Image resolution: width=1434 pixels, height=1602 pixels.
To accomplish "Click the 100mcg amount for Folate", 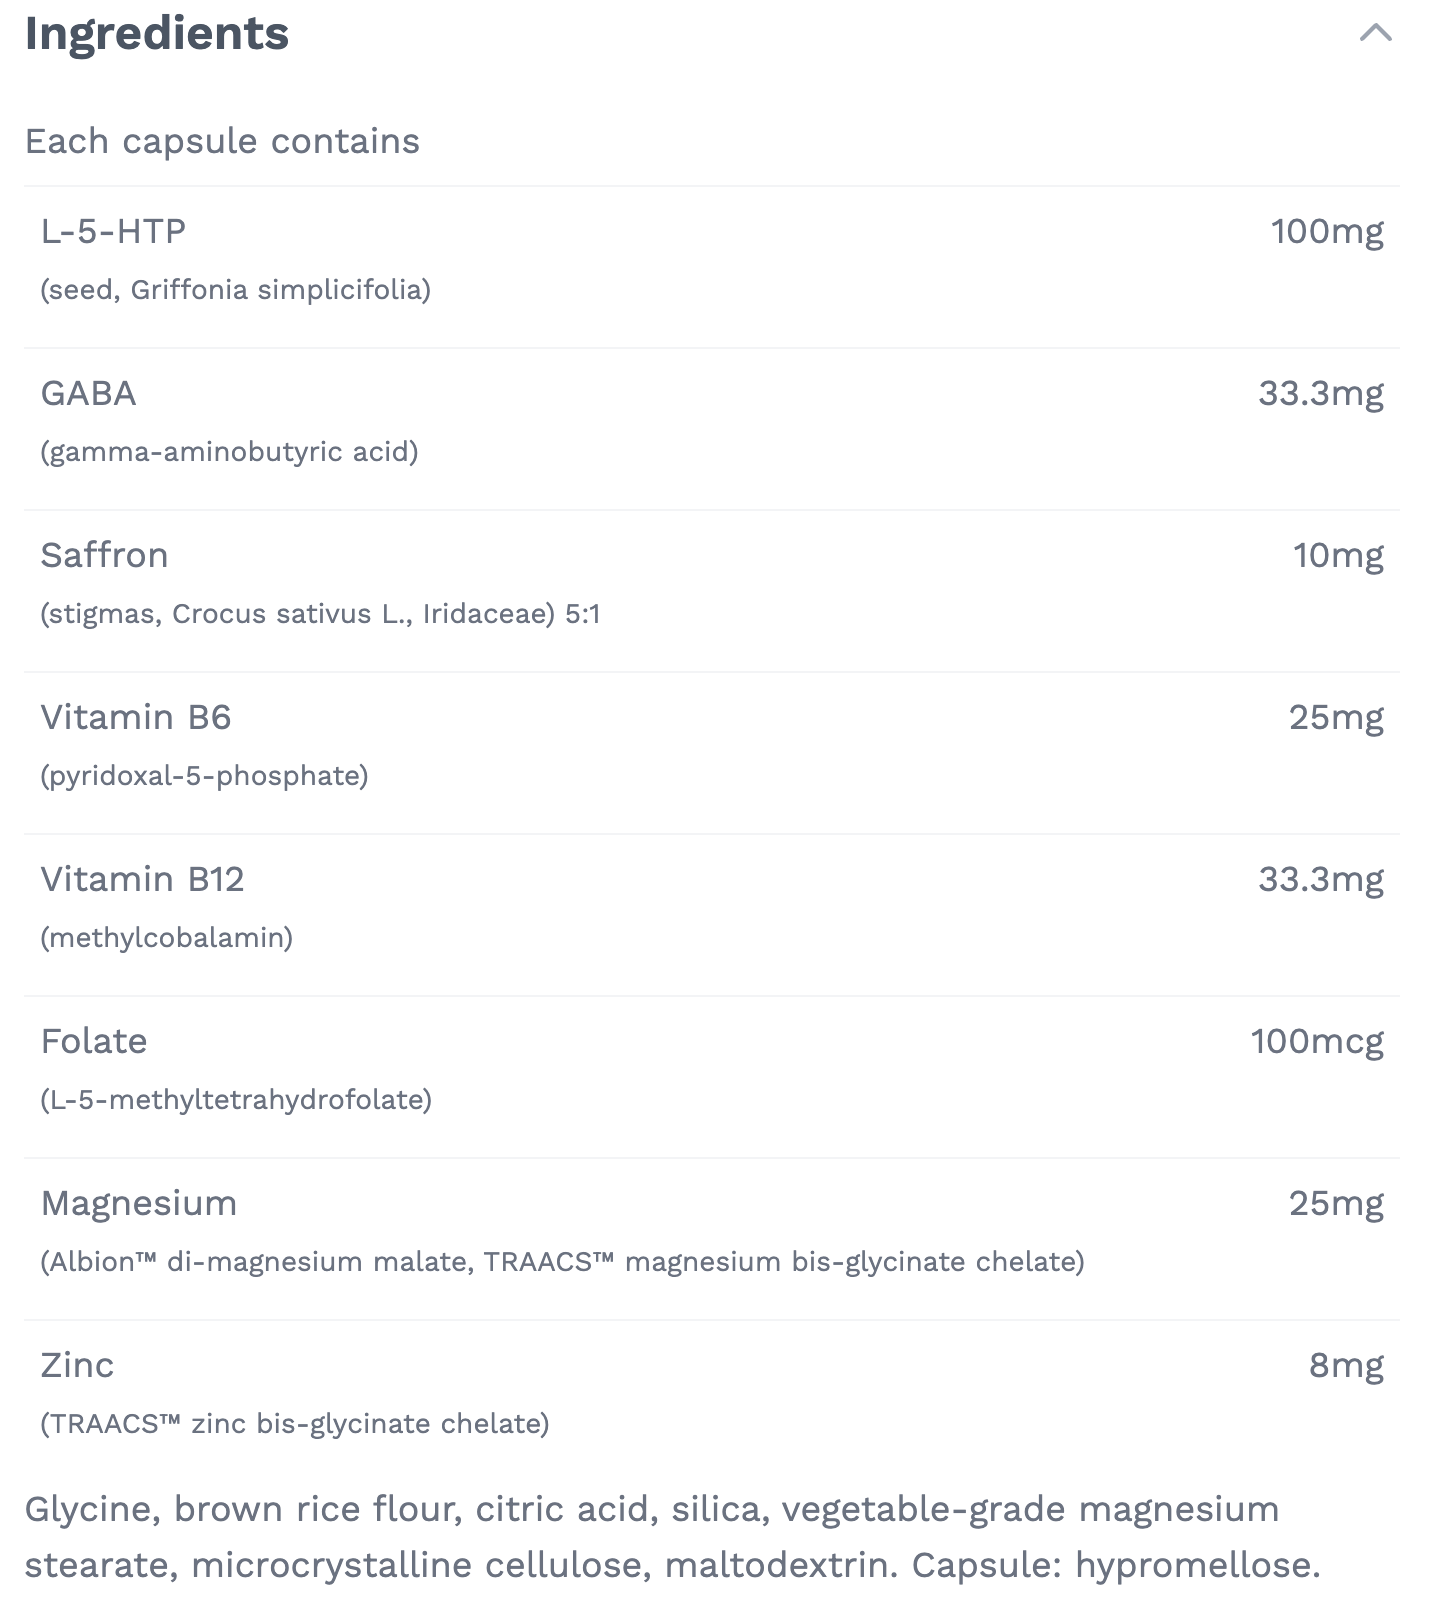I will 1316,1042.
